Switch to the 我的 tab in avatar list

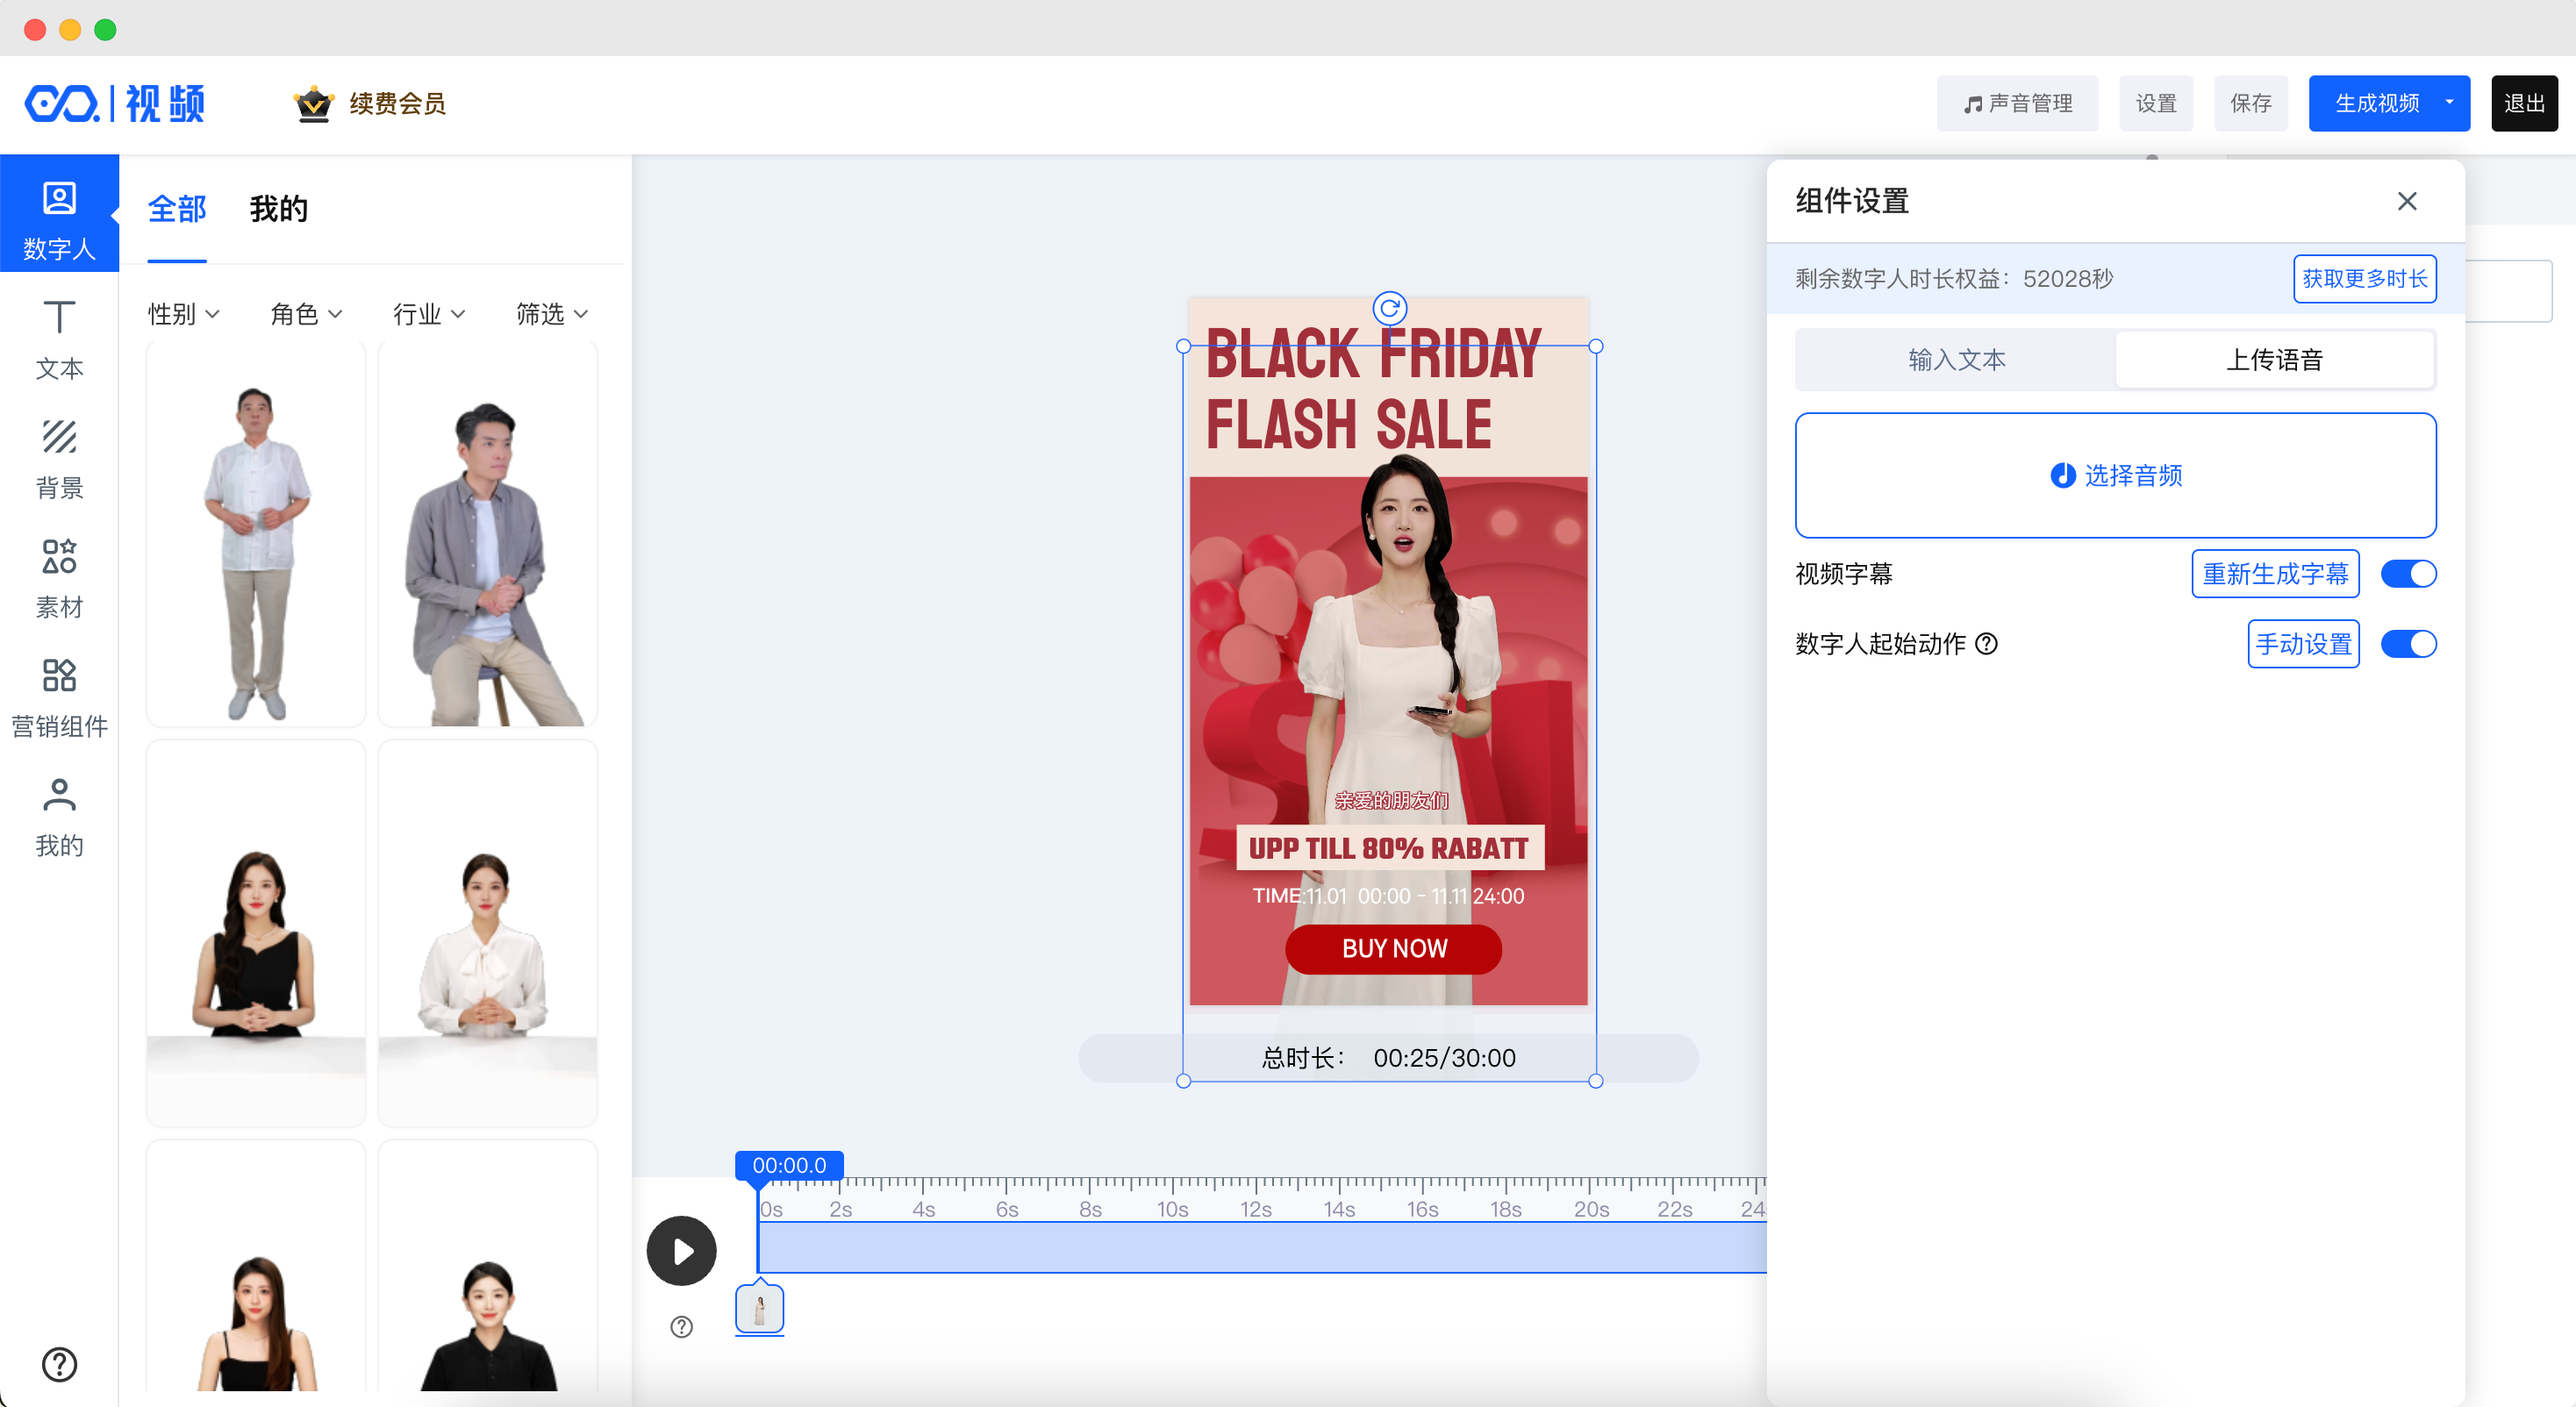[278, 209]
